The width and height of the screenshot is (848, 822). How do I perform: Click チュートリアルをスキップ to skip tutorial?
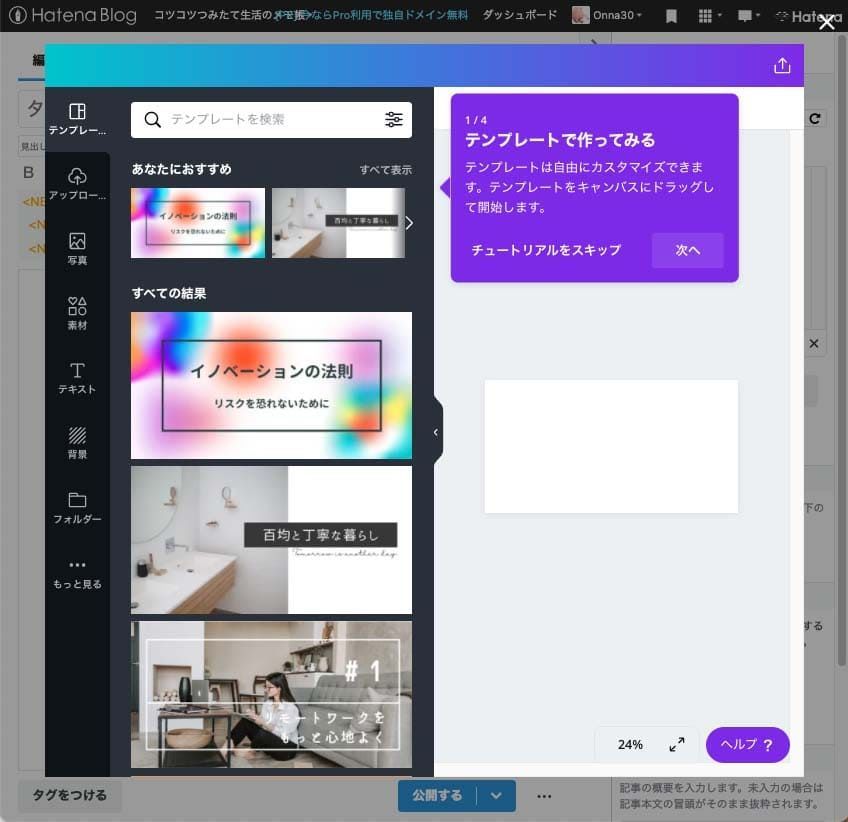546,250
